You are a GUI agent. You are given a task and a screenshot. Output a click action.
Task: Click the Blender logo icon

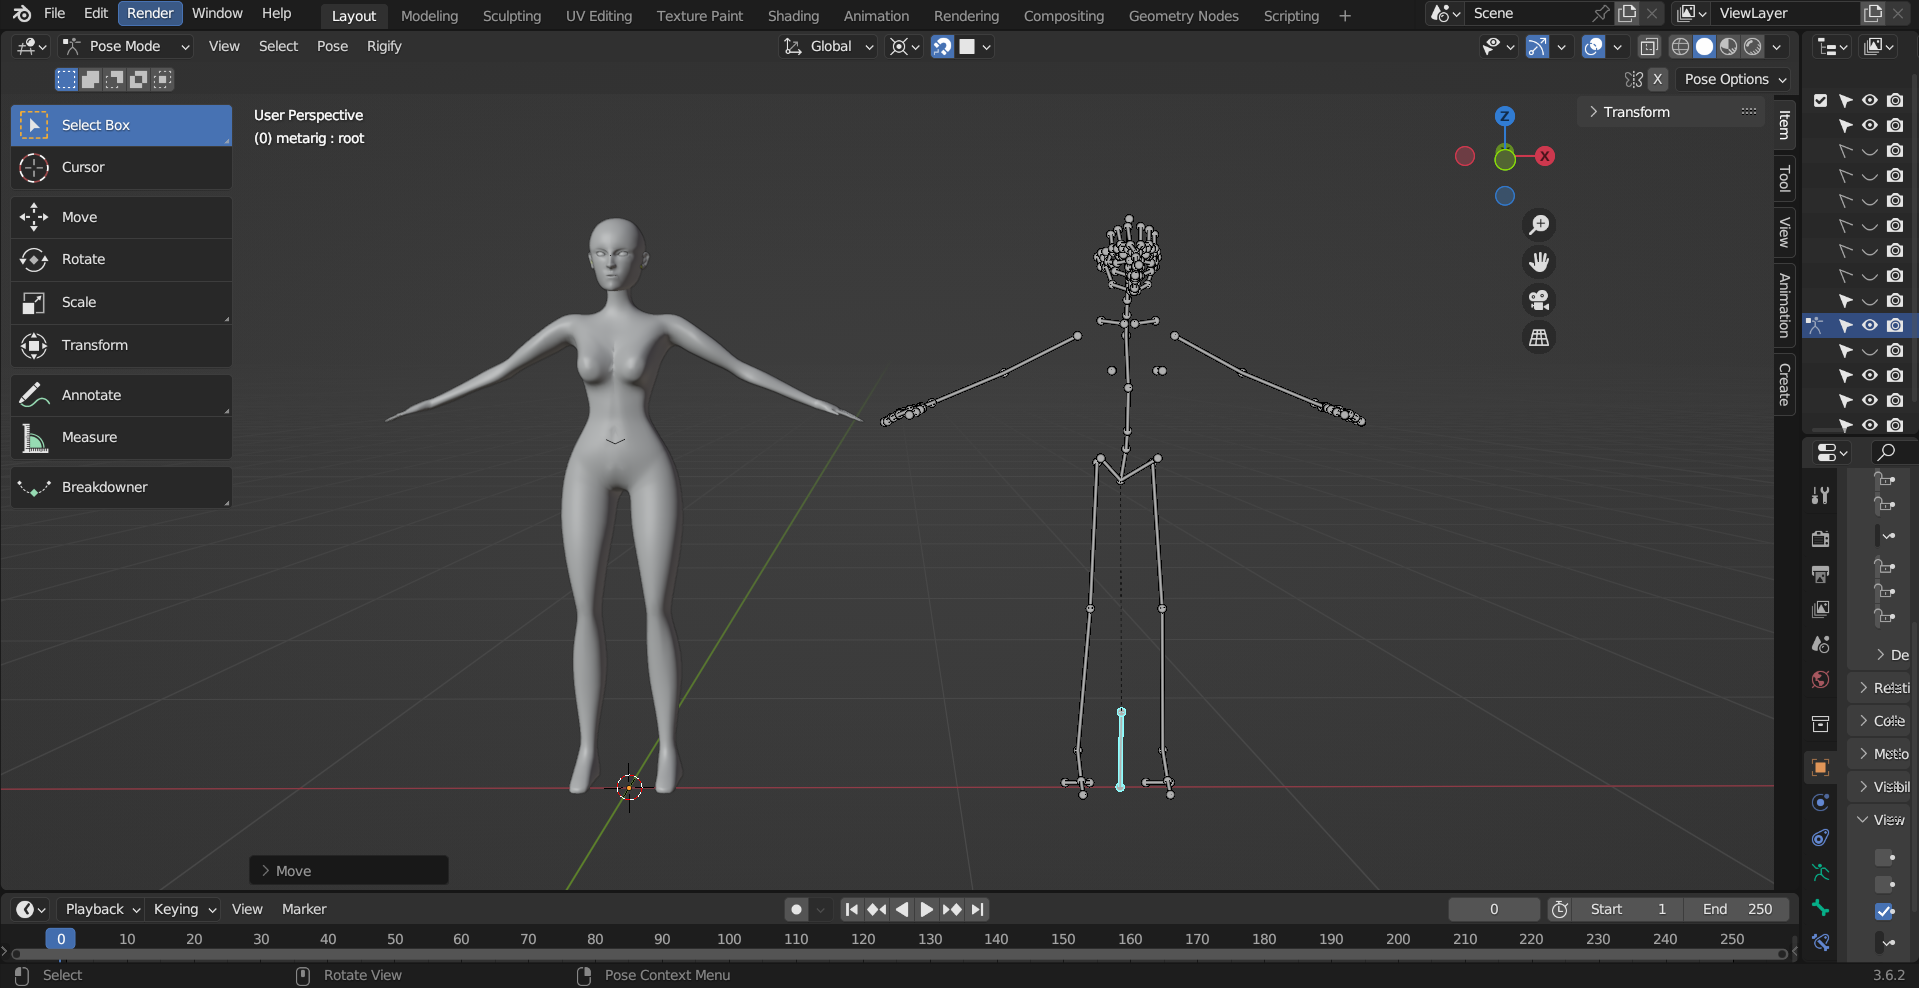(22, 13)
